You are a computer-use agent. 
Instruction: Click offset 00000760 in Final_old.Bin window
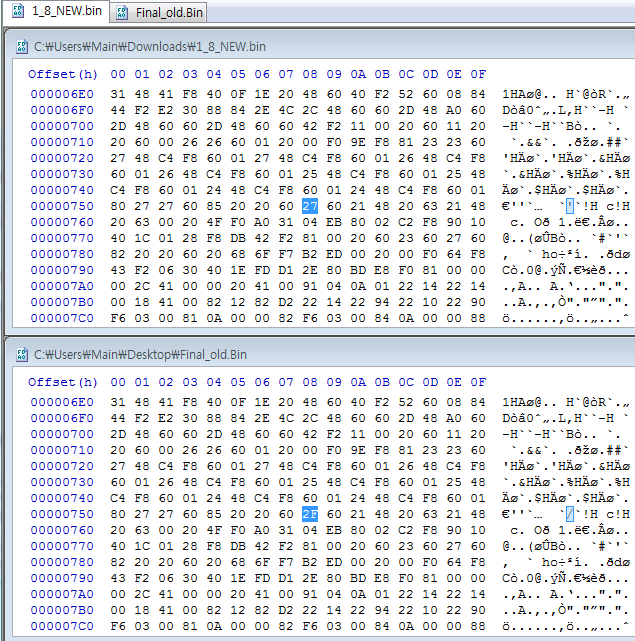pyautogui.click(x=62, y=530)
